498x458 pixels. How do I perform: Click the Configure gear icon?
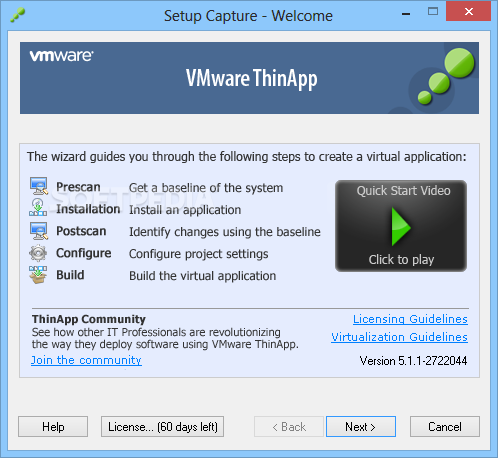coord(38,253)
